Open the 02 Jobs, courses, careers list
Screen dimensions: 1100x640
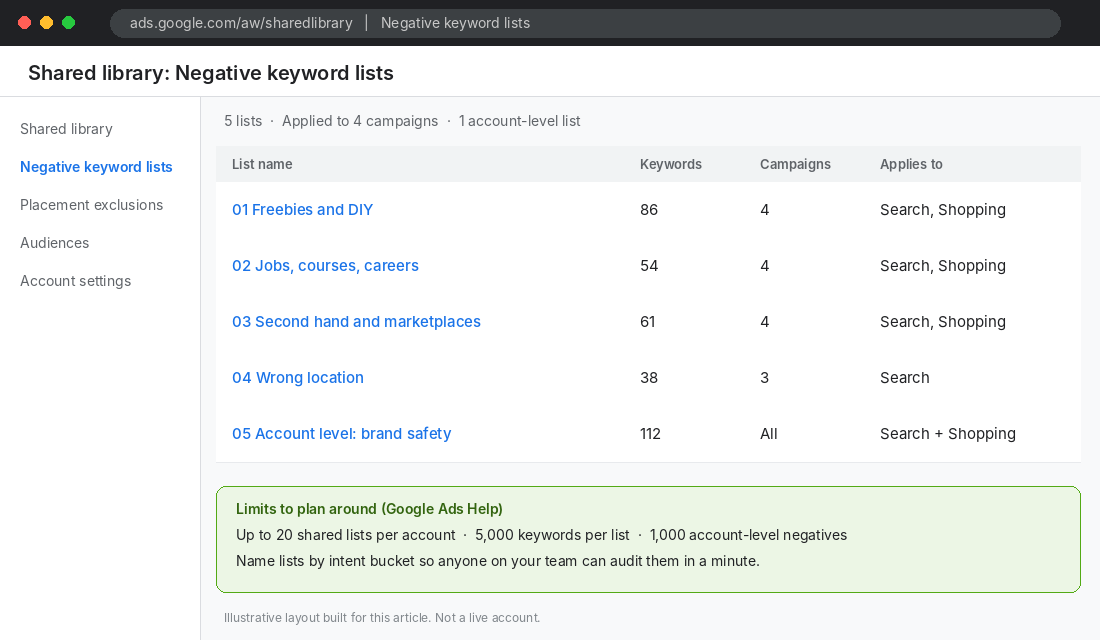pyautogui.click(x=326, y=266)
